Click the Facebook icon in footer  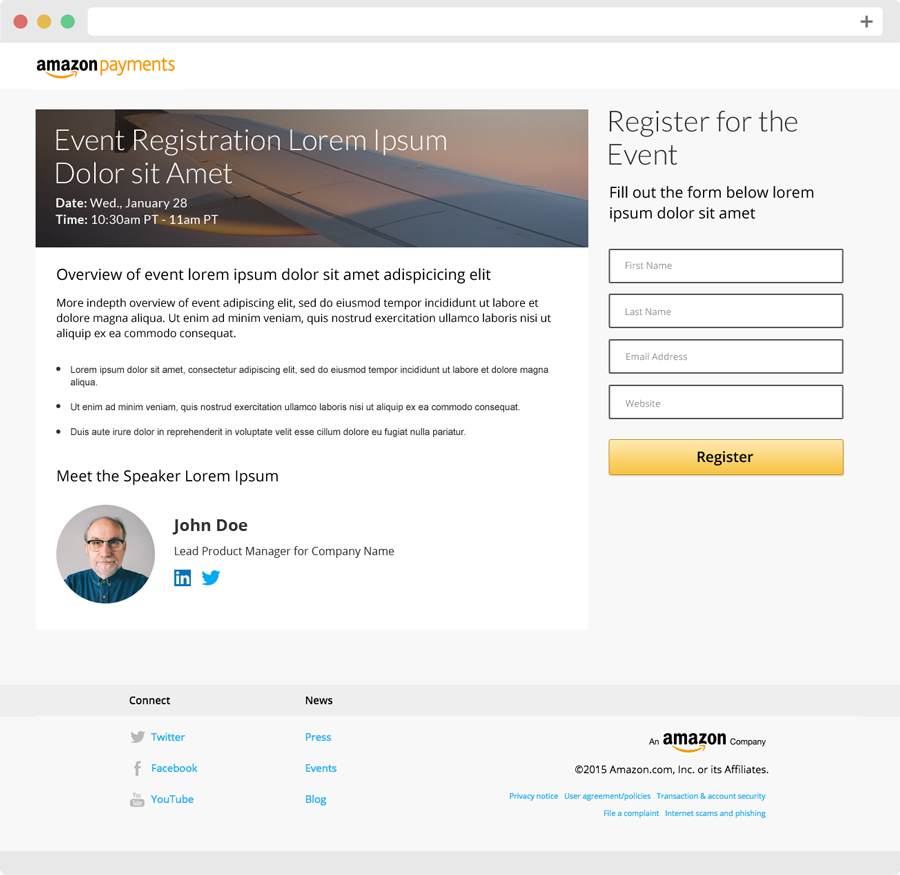pyautogui.click(x=137, y=768)
